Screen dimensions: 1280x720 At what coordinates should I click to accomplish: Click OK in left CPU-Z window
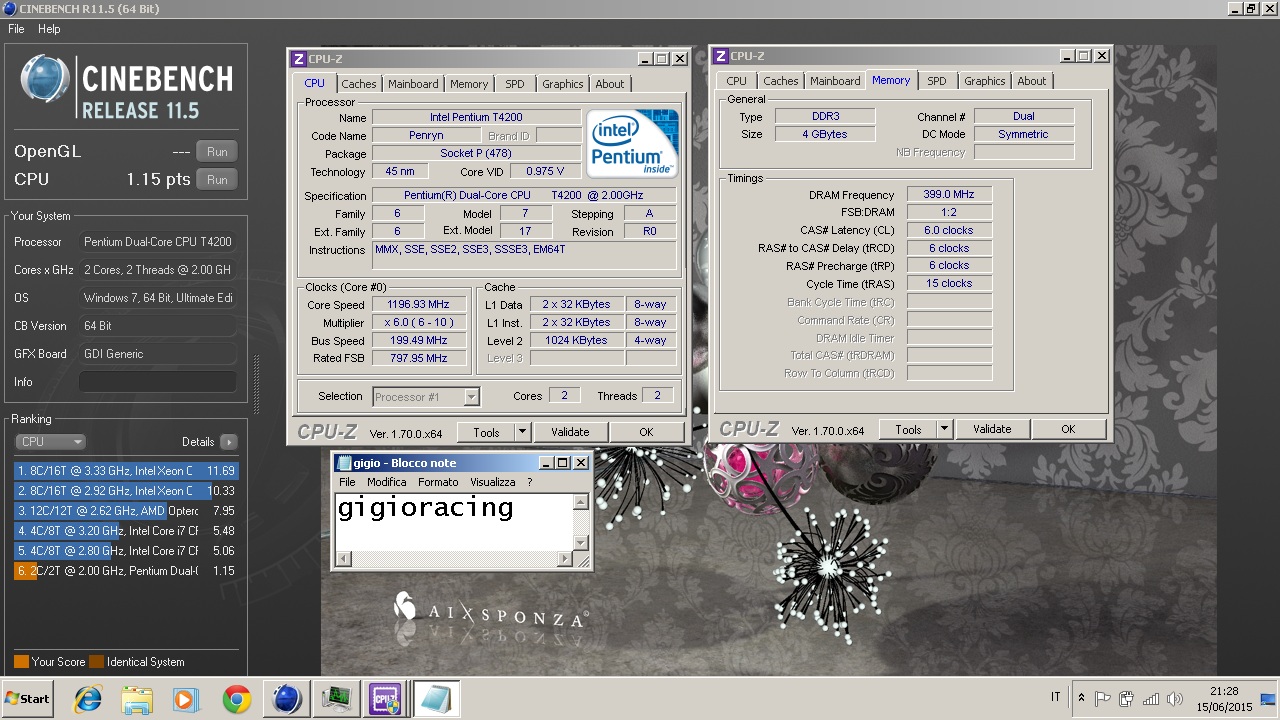click(x=646, y=432)
